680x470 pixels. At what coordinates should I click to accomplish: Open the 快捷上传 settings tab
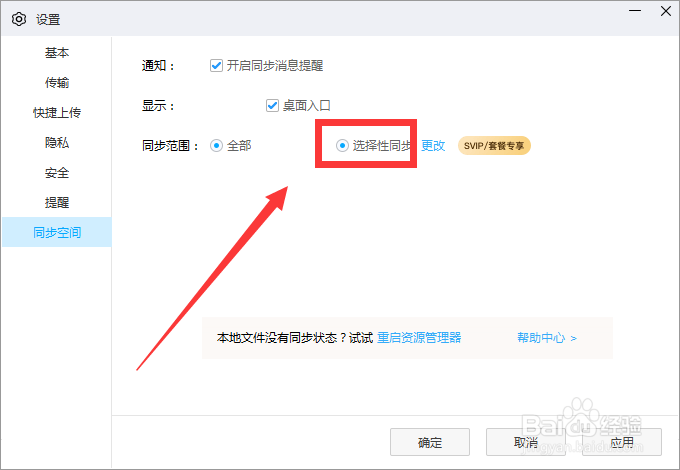point(57,112)
